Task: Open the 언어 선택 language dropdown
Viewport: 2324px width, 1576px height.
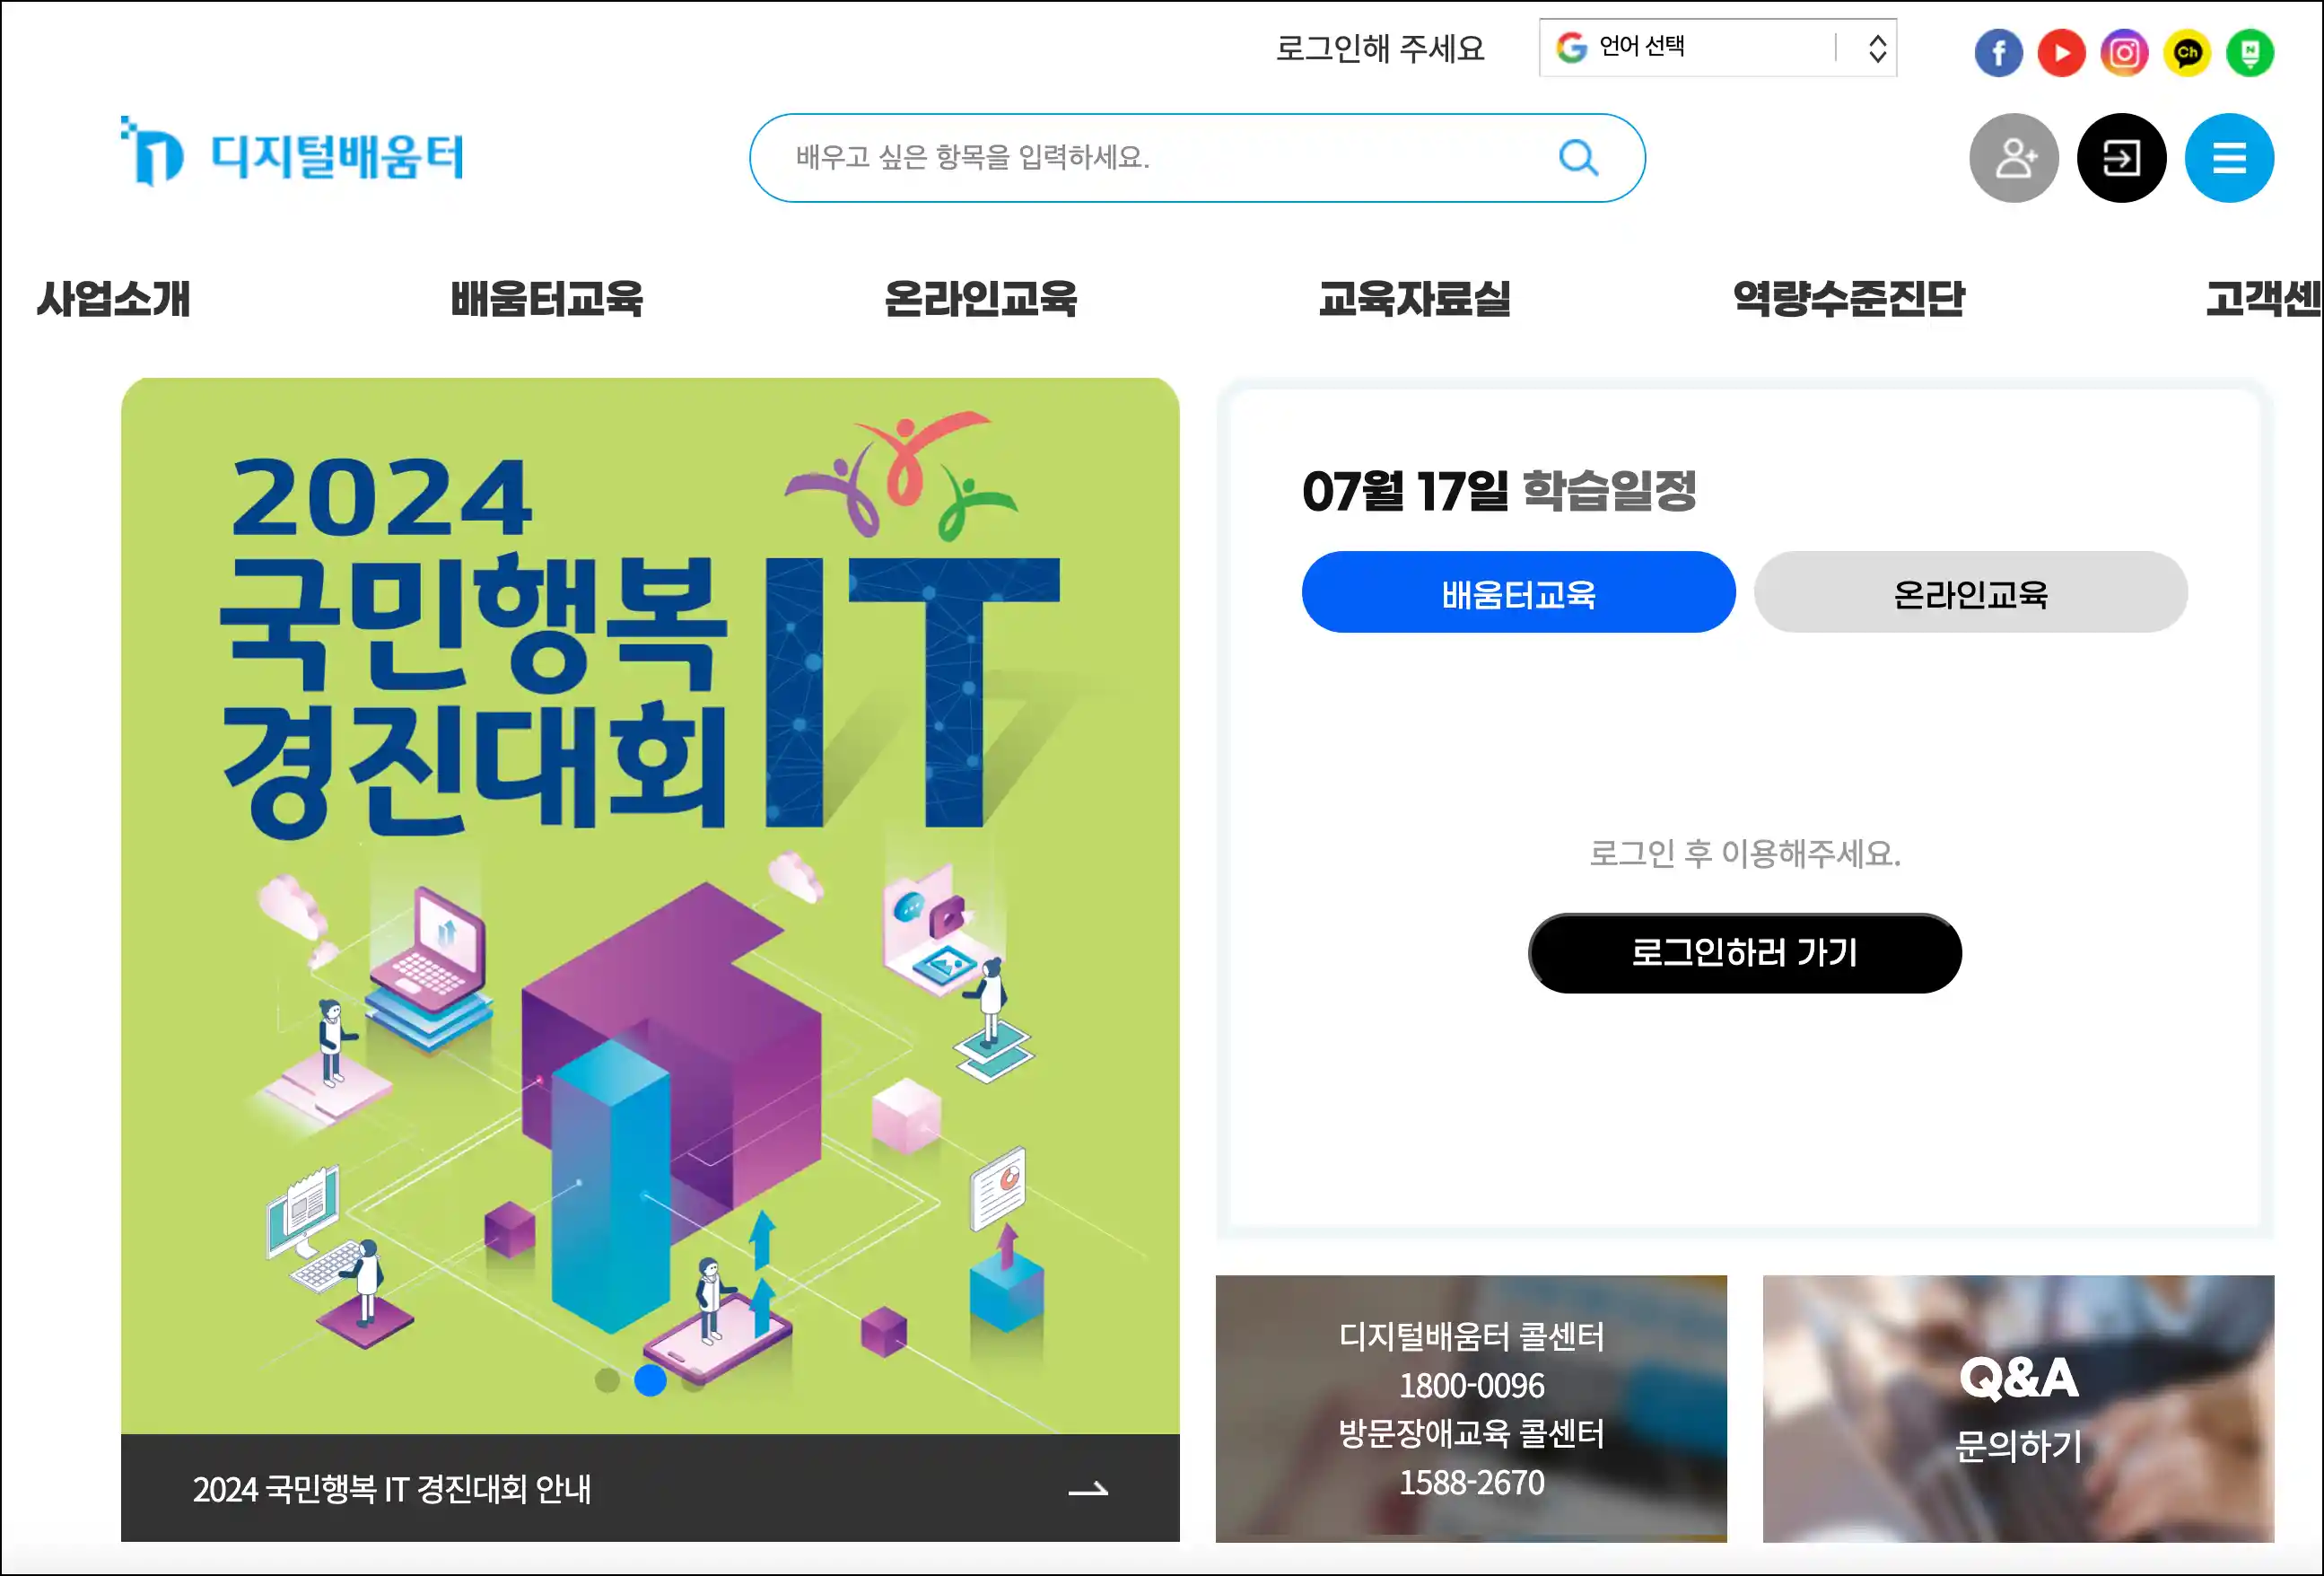Action: point(1717,47)
